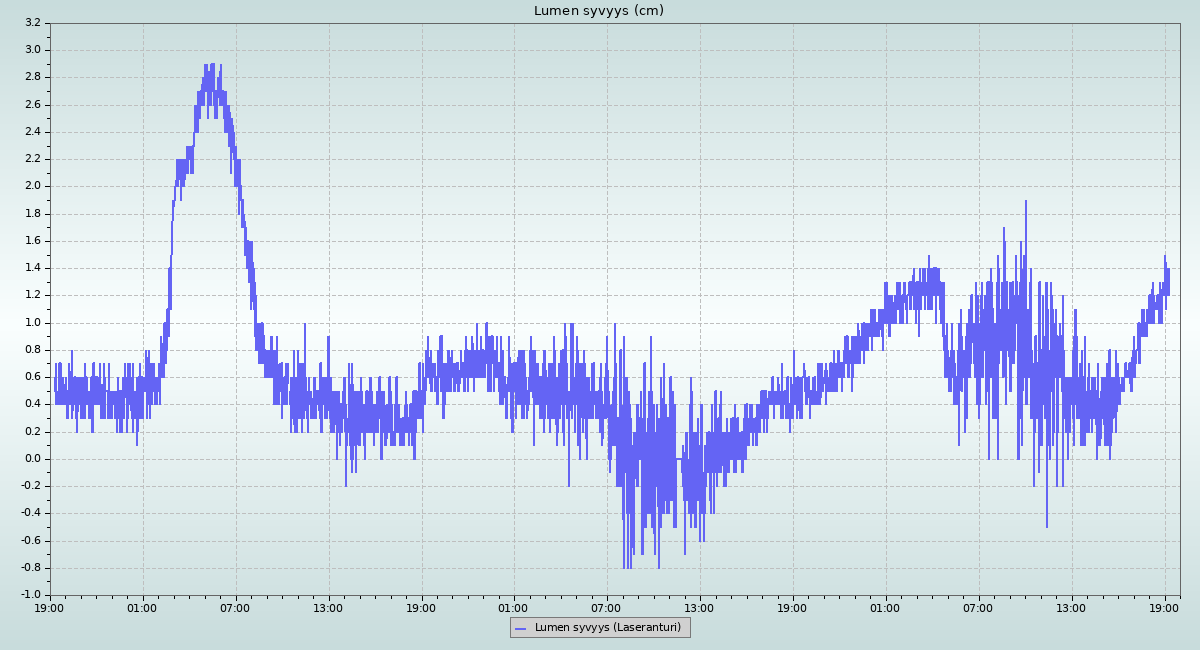Viewport: 1200px width, 650px height.
Task: Click the first 07:00 time label
Action: pos(235,607)
